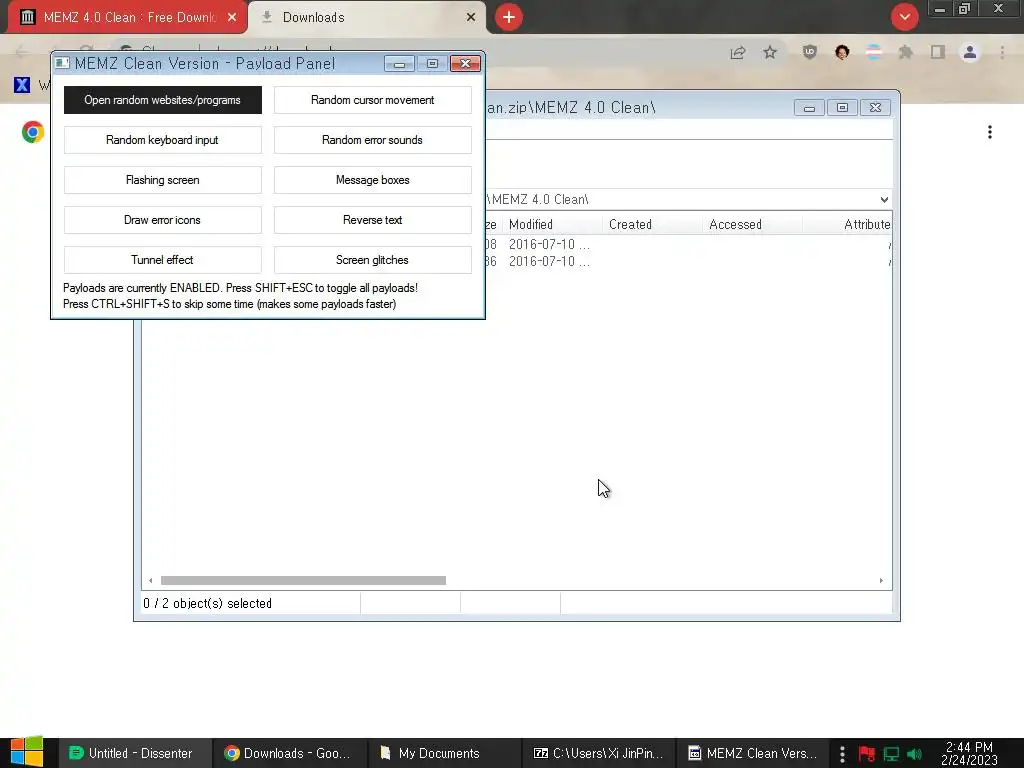Screen dimensions: 1024x768
Task: Bookmark this page with the star icon
Action: coord(770,52)
